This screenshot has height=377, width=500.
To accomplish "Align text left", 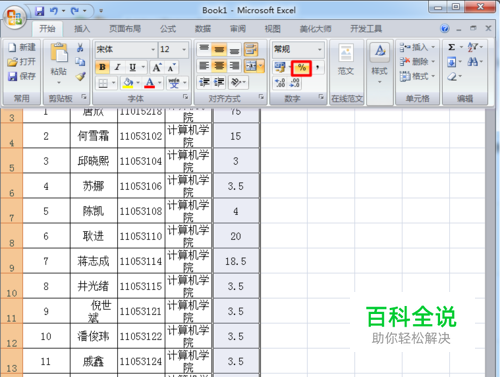I will (x=204, y=66).
